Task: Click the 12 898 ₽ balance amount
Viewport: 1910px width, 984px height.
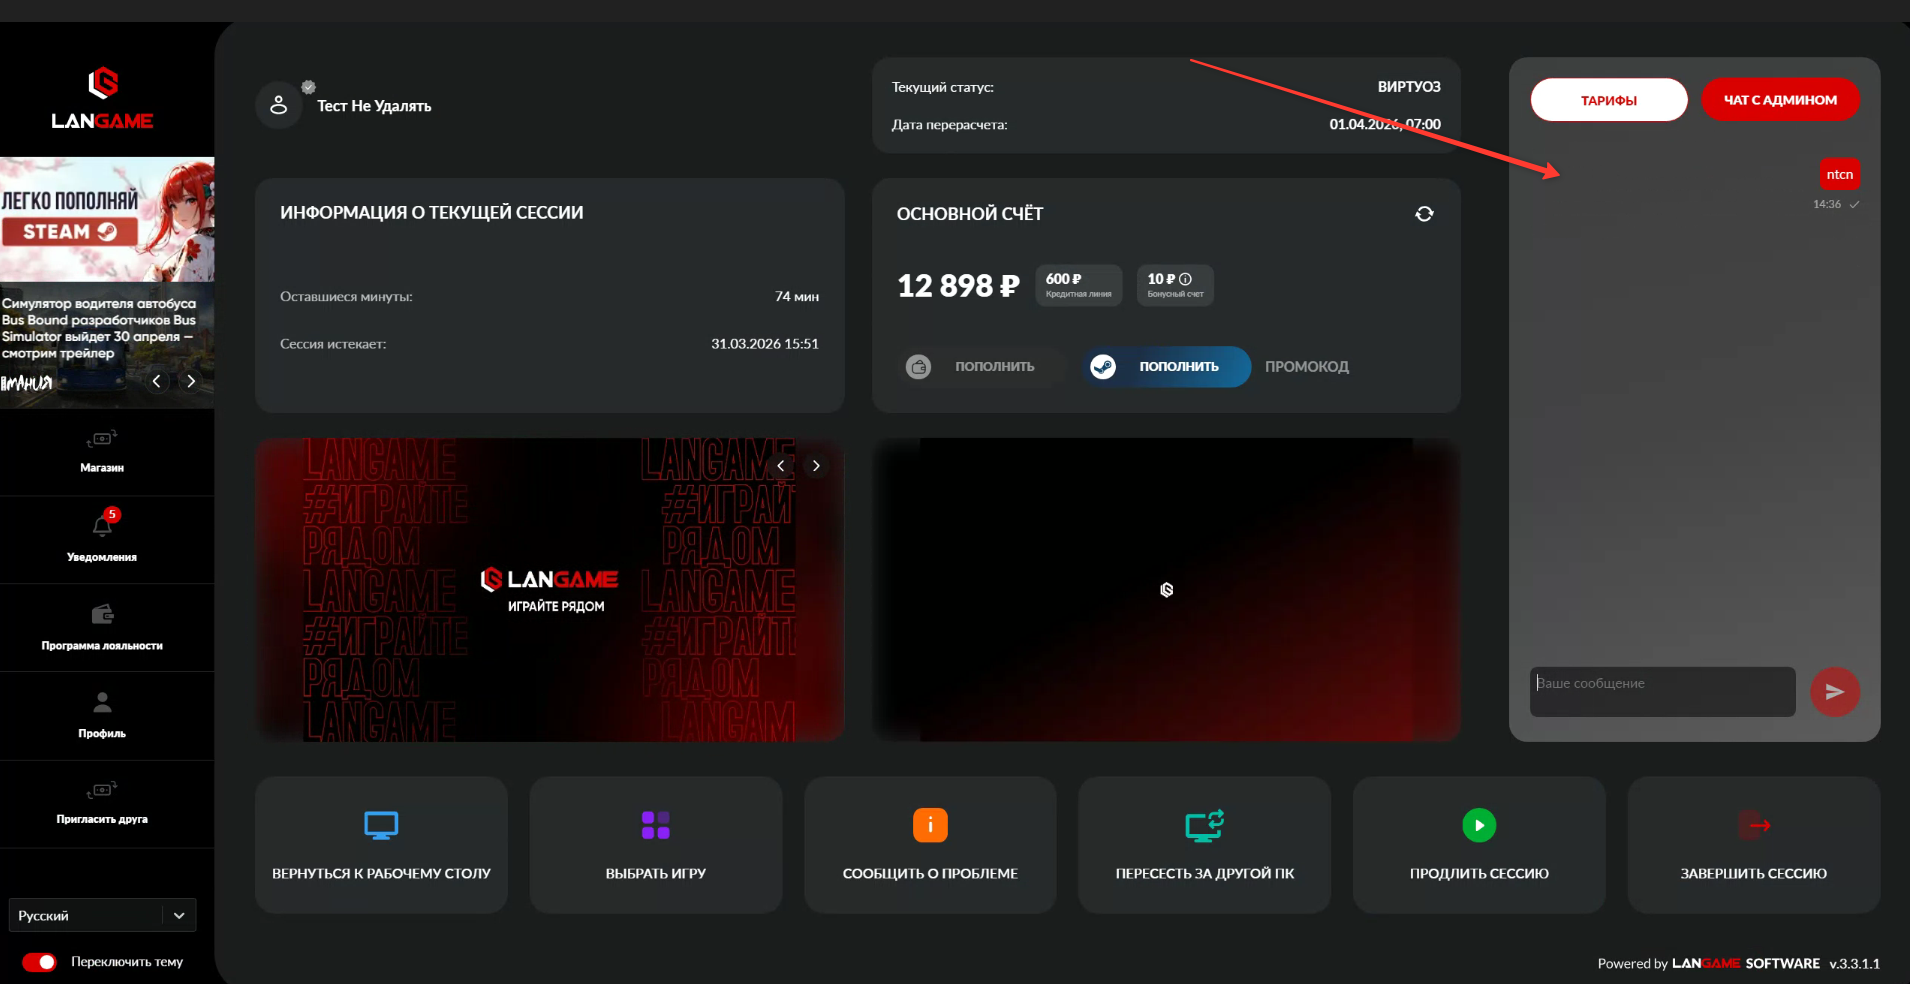Action: [x=958, y=286]
